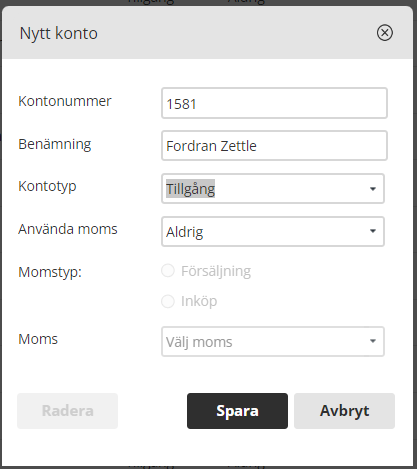This screenshot has width=417, height=469.
Task: Click the Nytt konto dialog title
Action: (59, 33)
